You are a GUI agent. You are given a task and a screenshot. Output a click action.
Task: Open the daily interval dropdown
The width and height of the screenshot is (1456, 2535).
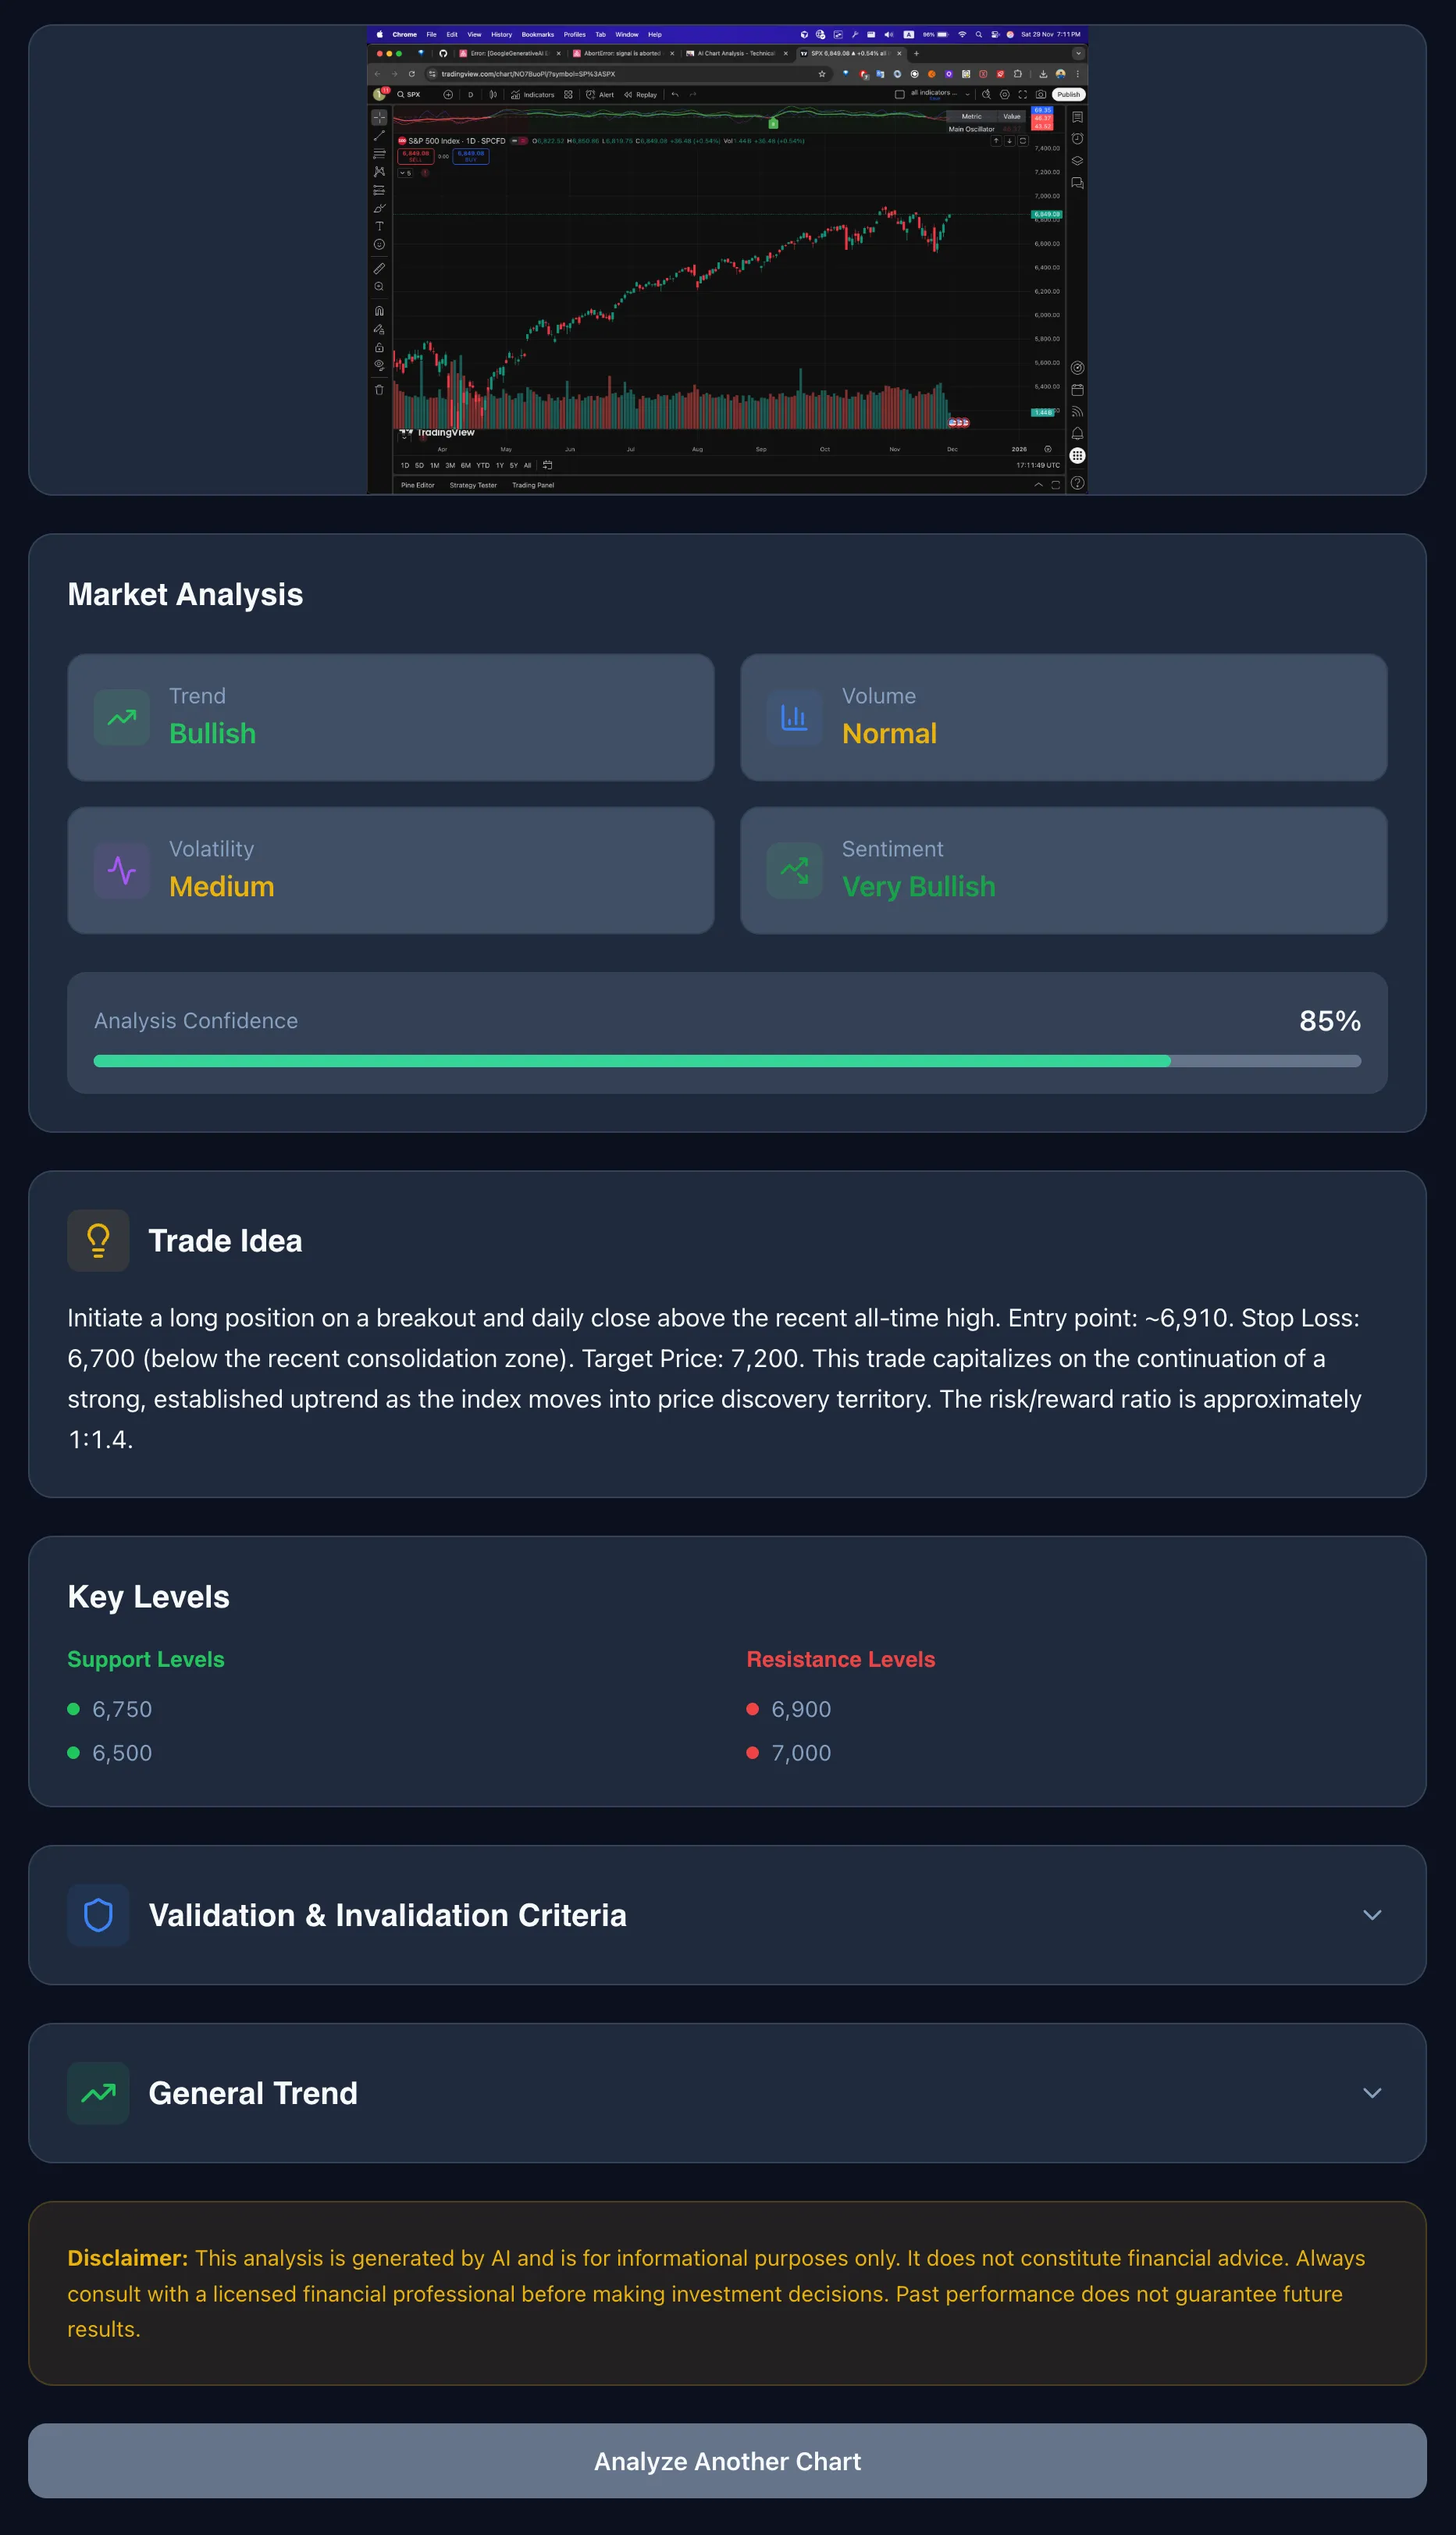(471, 94)
